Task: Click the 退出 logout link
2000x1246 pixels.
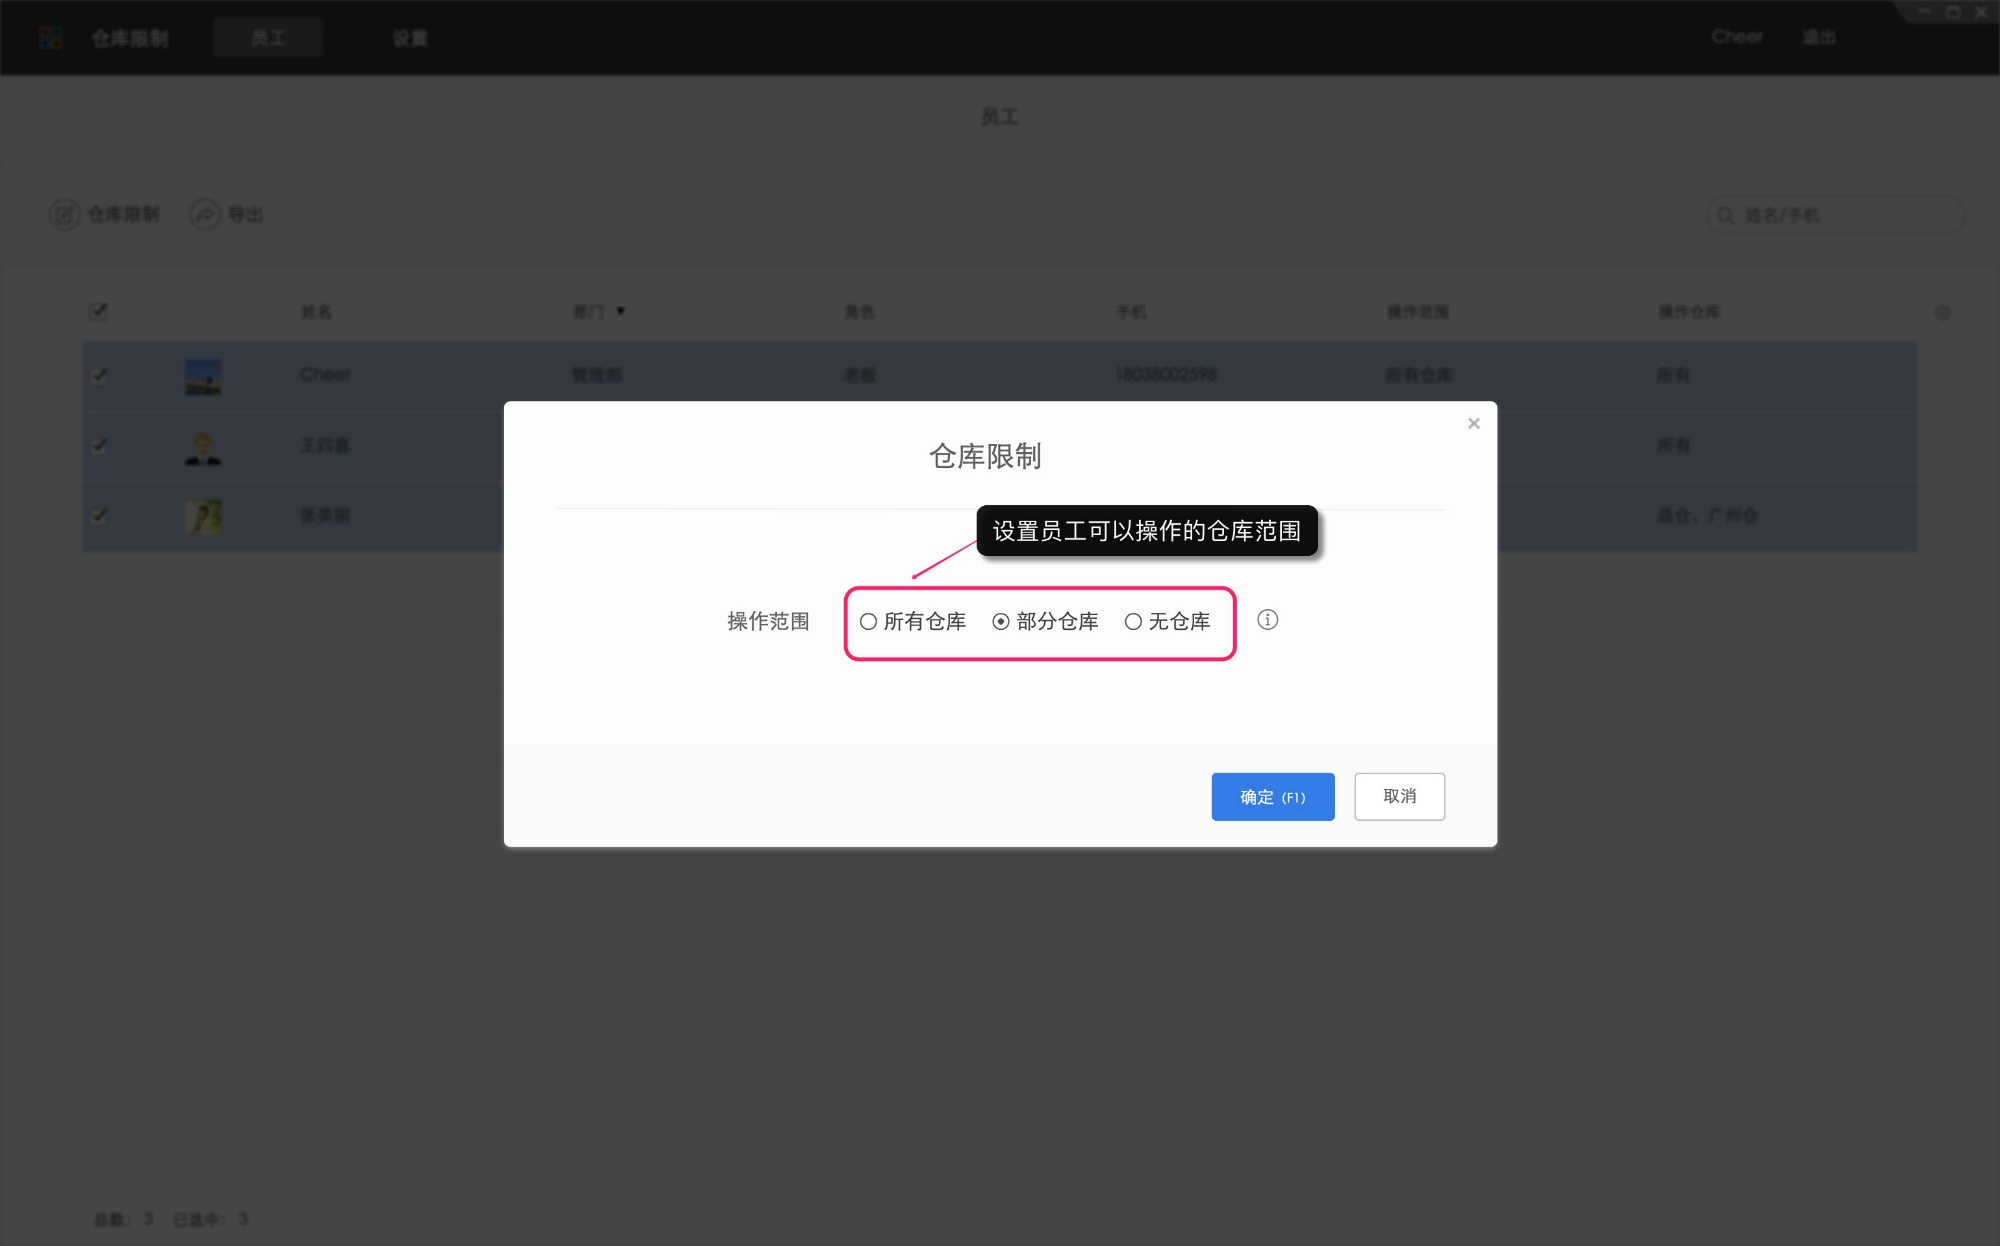Action: [1820, 37]
